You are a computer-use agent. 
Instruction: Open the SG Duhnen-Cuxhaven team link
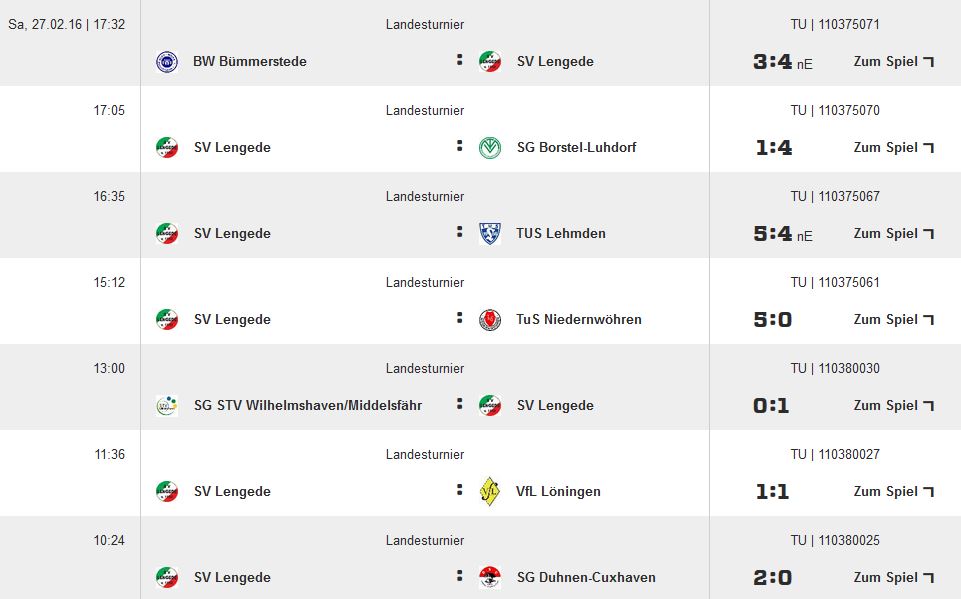pyautogui.click(x=584, y=578)
